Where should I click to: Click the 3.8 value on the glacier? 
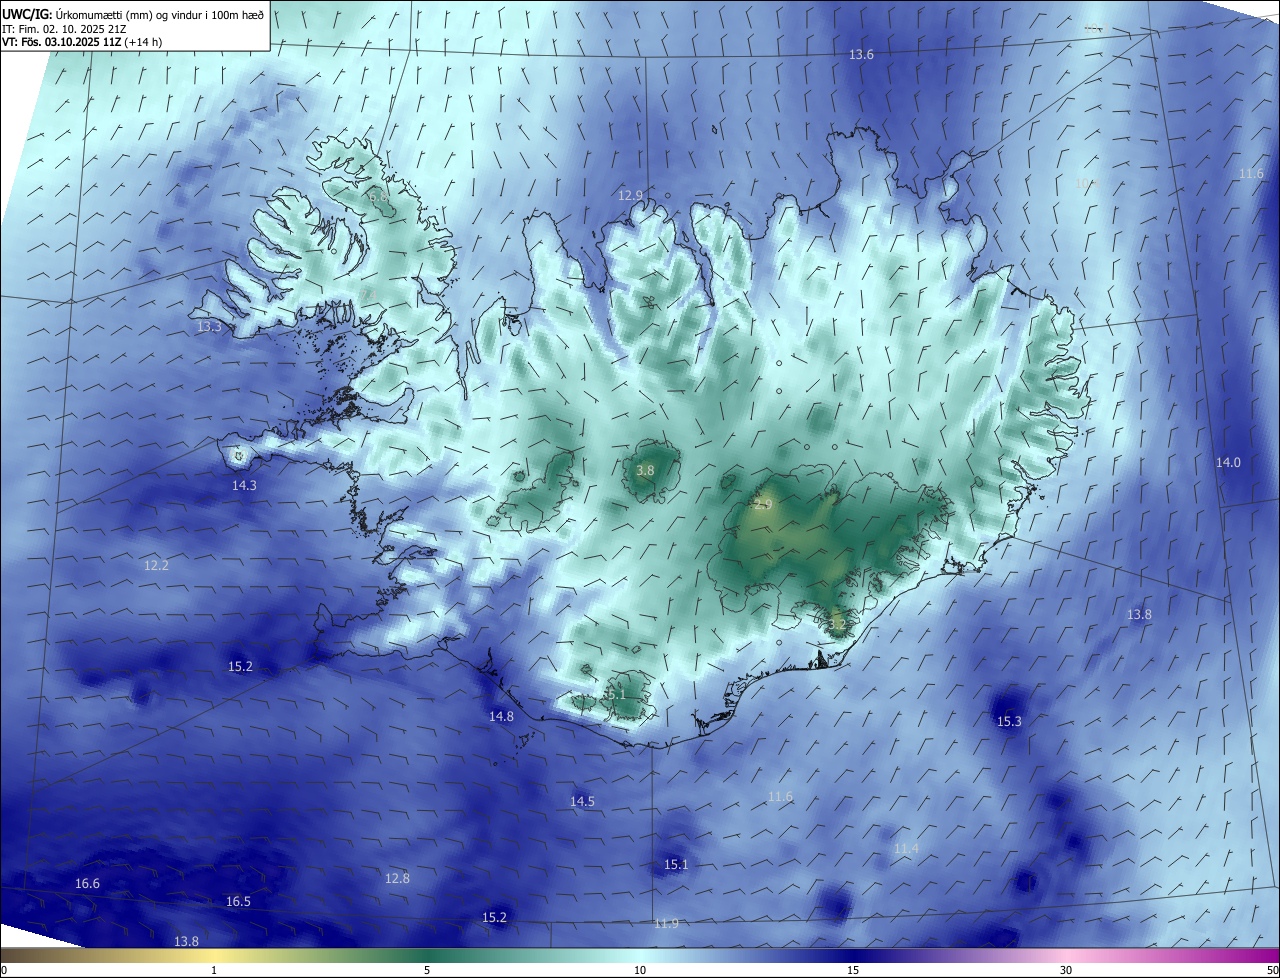tap(645, 471)
